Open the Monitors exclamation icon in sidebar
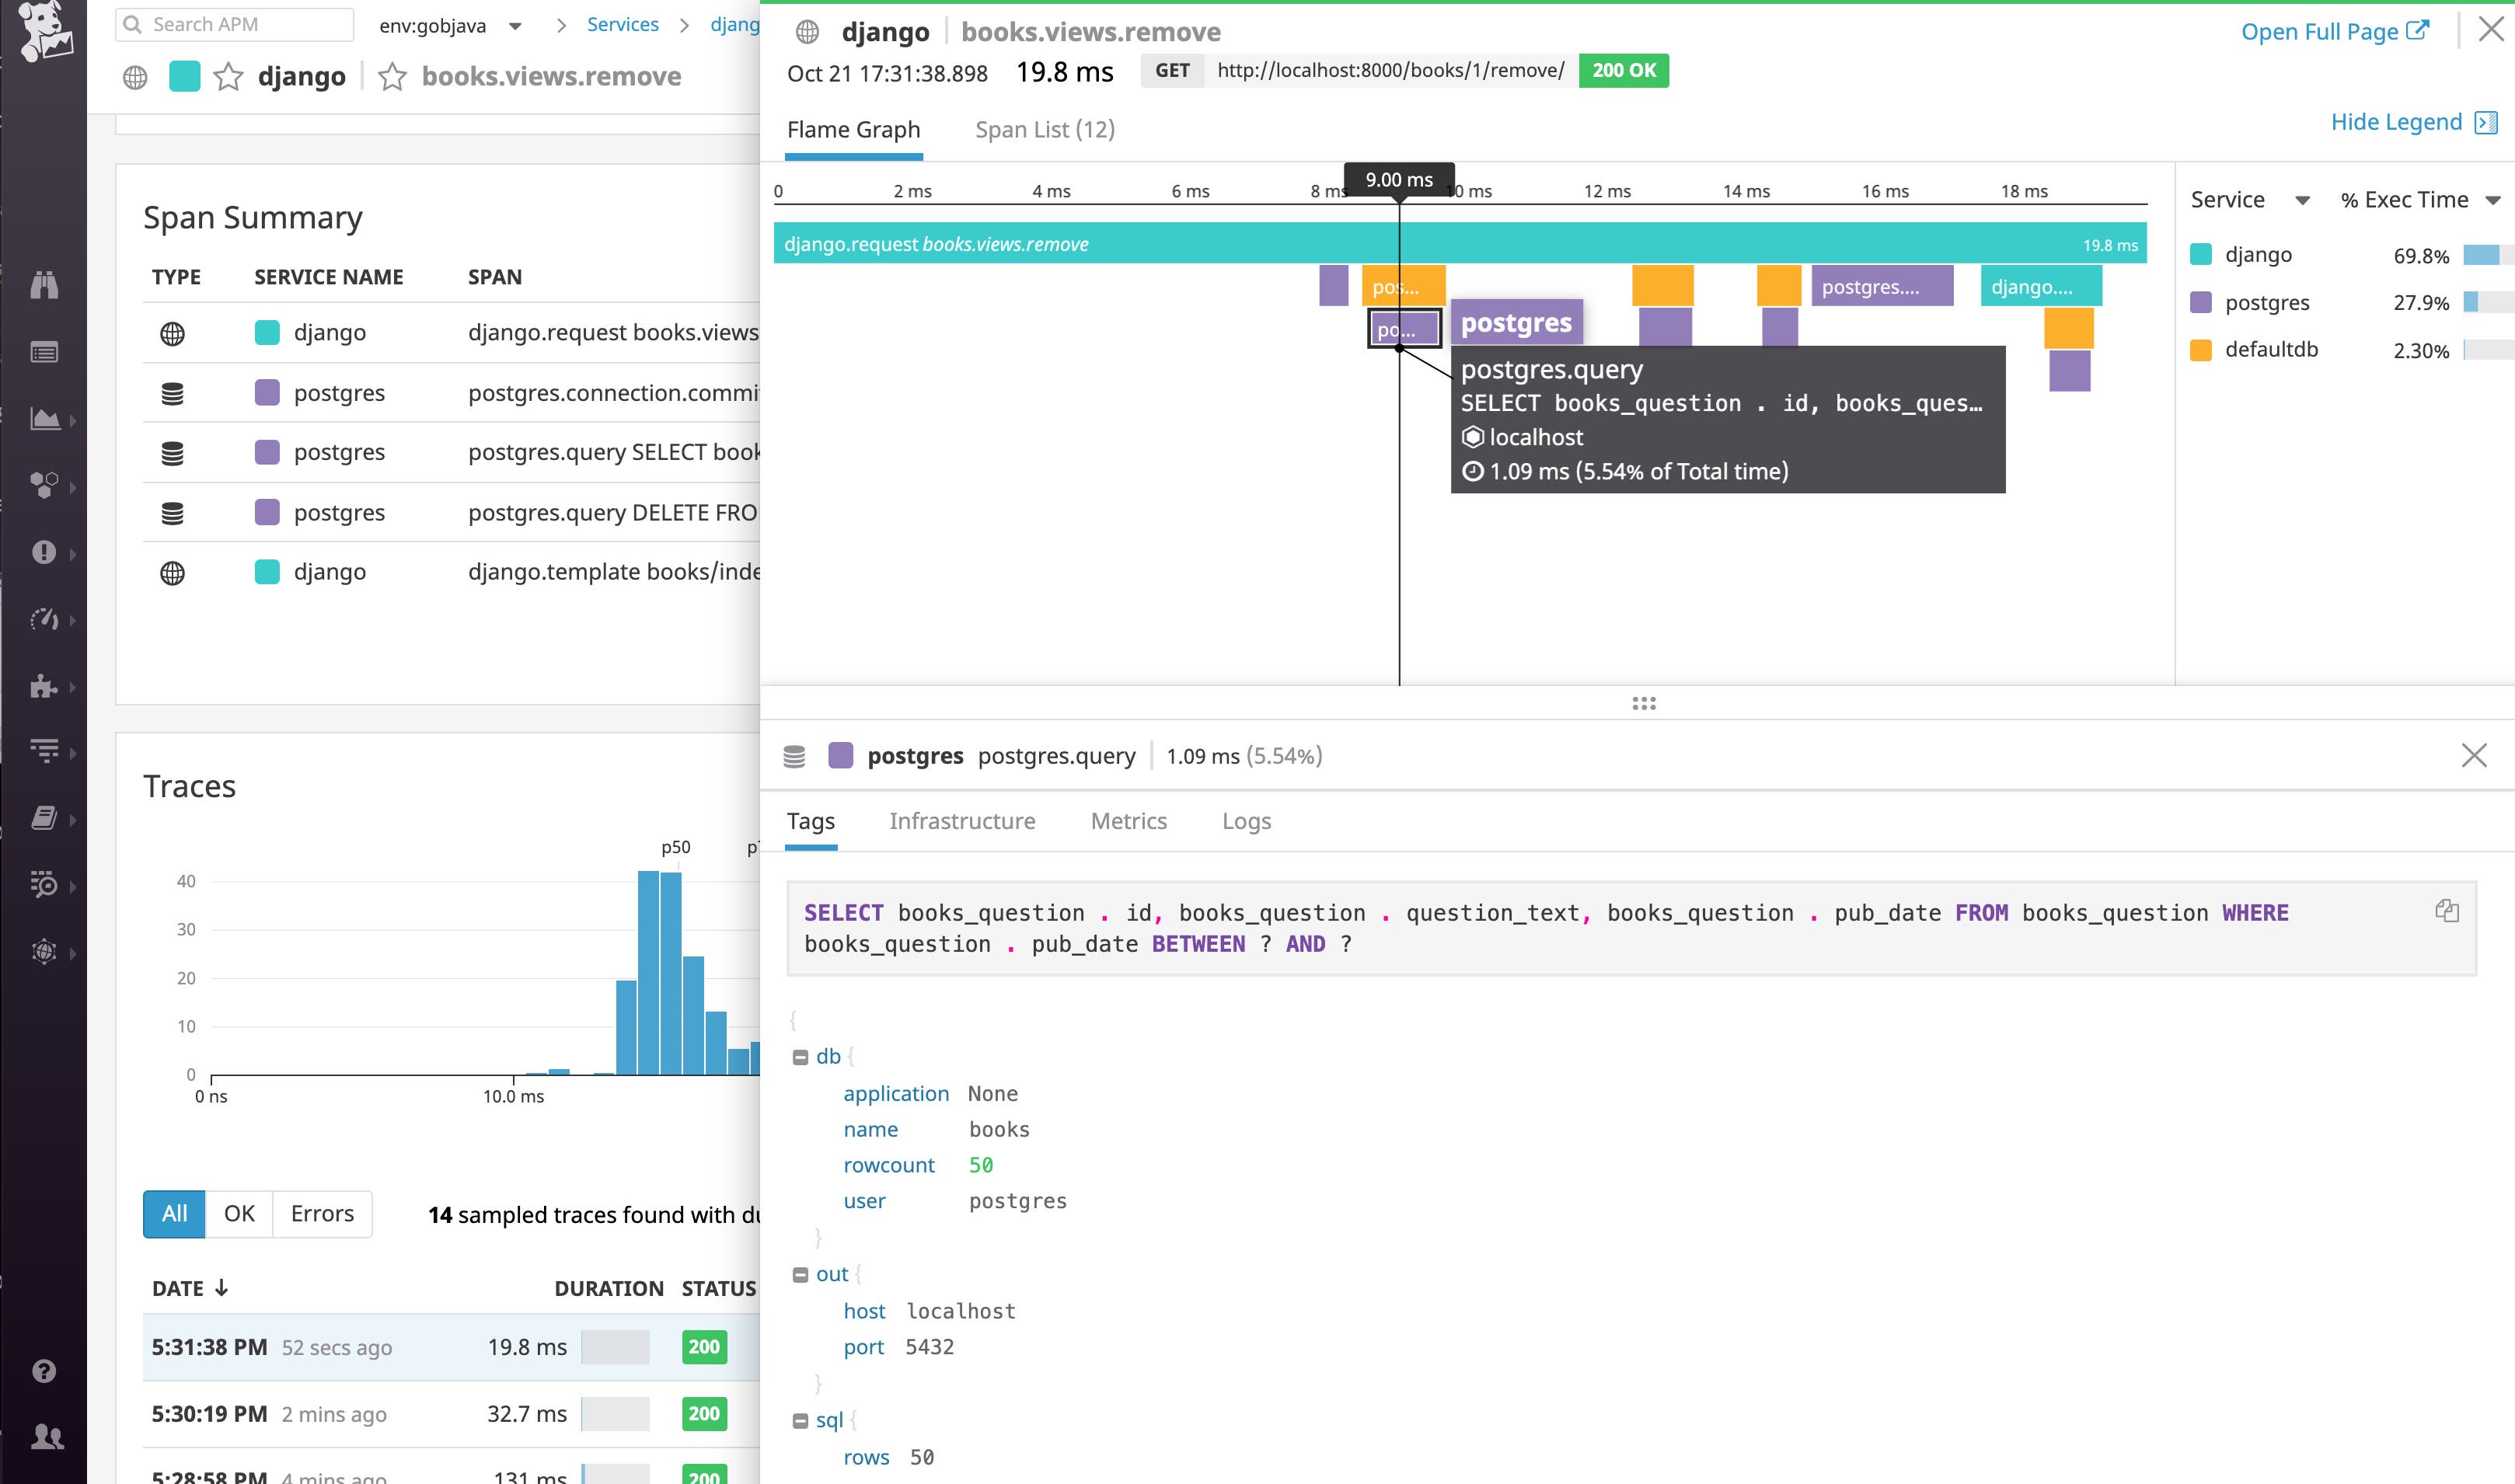The height and width of the screenshot is (1484, 2515). coord(44,552)
